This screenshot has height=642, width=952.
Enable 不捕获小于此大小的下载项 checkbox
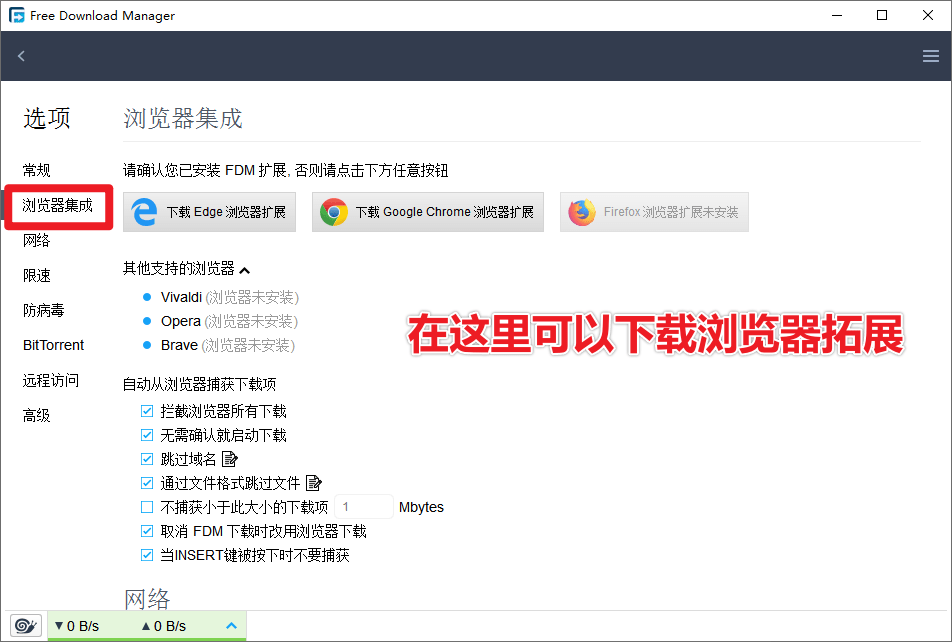tap(146, 507)
